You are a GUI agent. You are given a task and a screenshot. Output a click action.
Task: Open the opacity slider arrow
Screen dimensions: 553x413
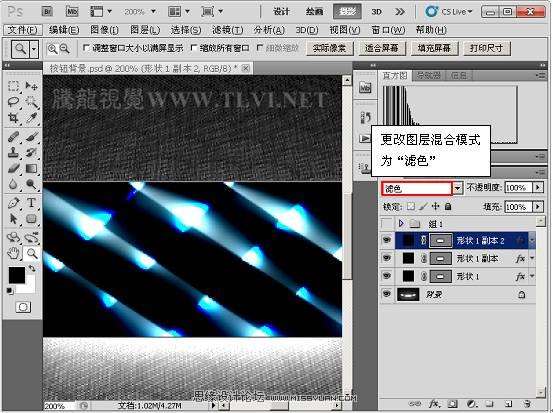(x=538, y=187)
